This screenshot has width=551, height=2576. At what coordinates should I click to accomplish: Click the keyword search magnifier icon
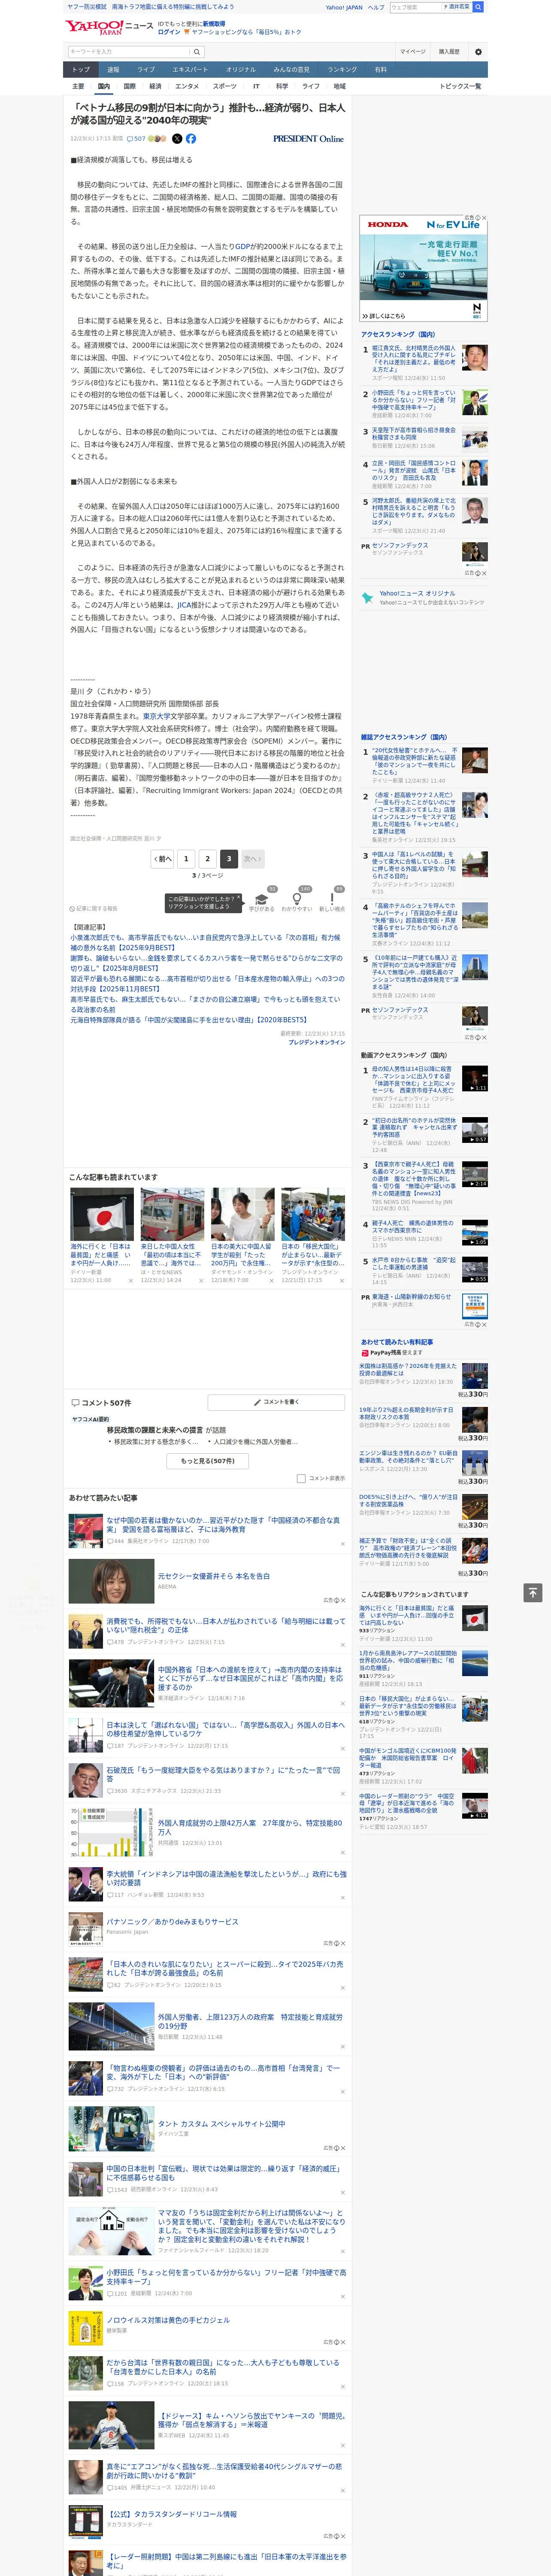tap(196, 51)
